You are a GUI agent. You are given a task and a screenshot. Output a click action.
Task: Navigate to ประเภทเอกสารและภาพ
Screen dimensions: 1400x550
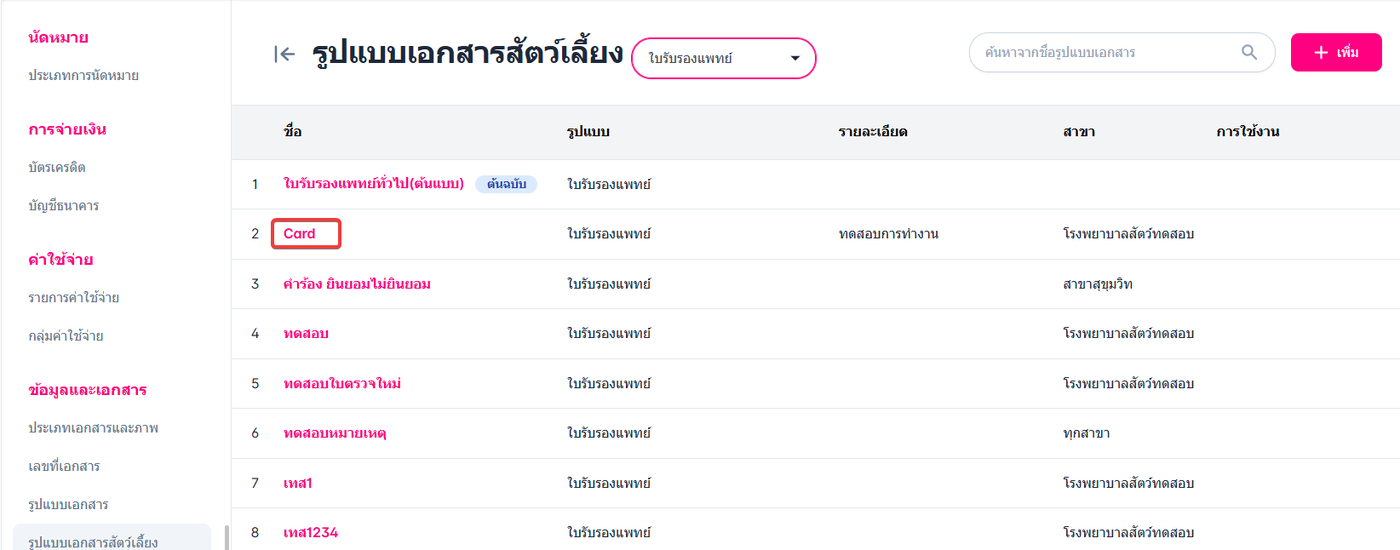94,427
